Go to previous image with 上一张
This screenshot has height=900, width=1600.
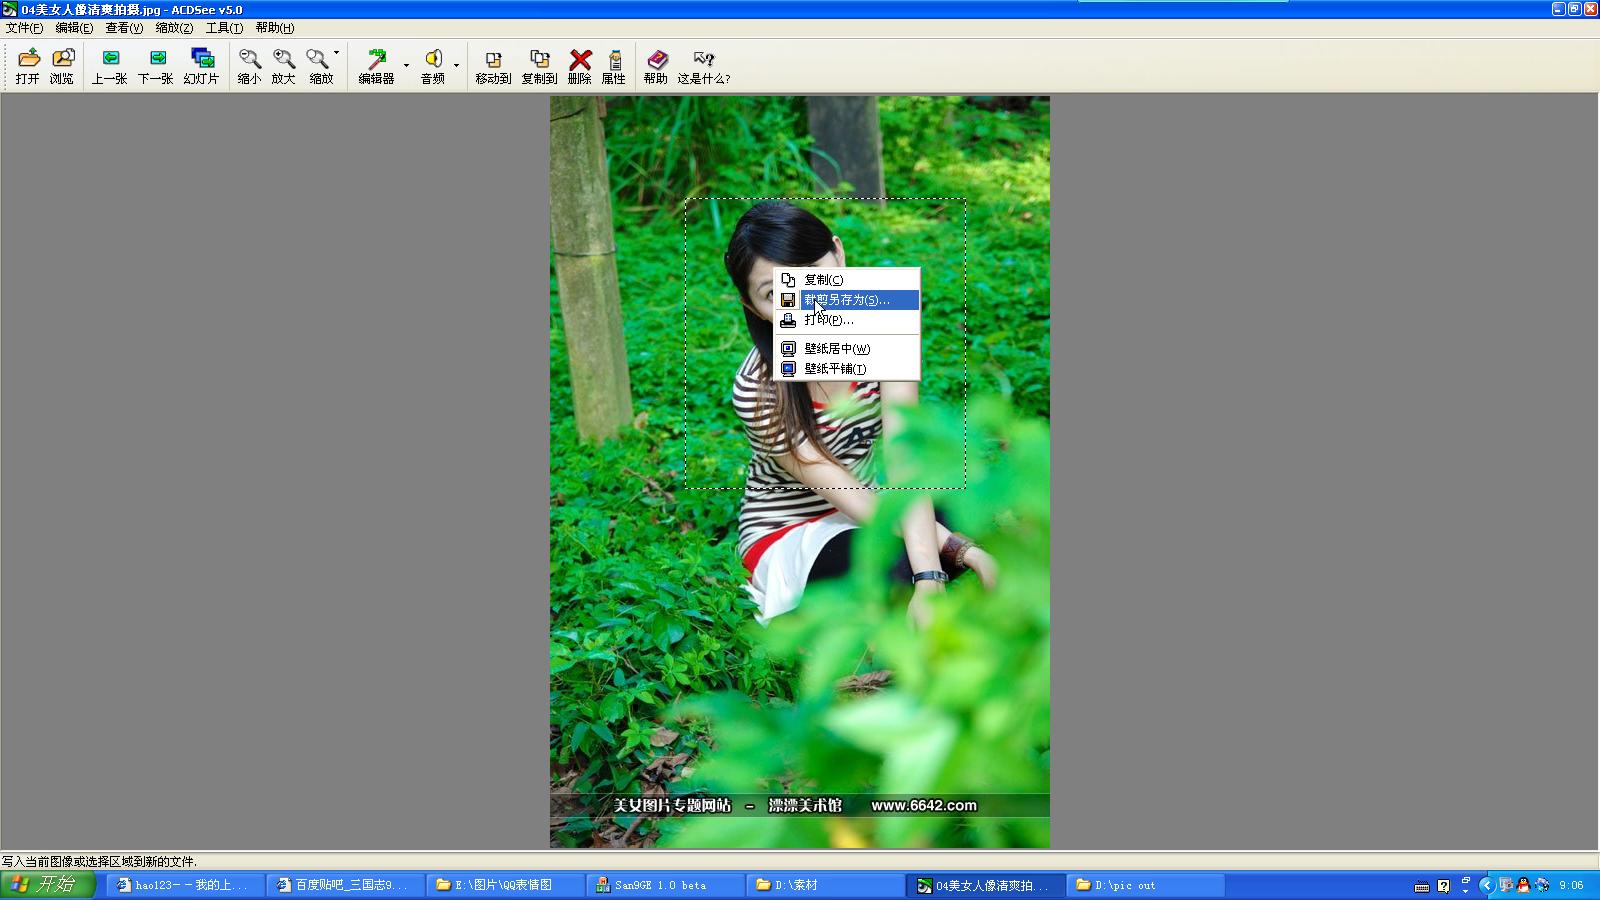pos(110,66)
